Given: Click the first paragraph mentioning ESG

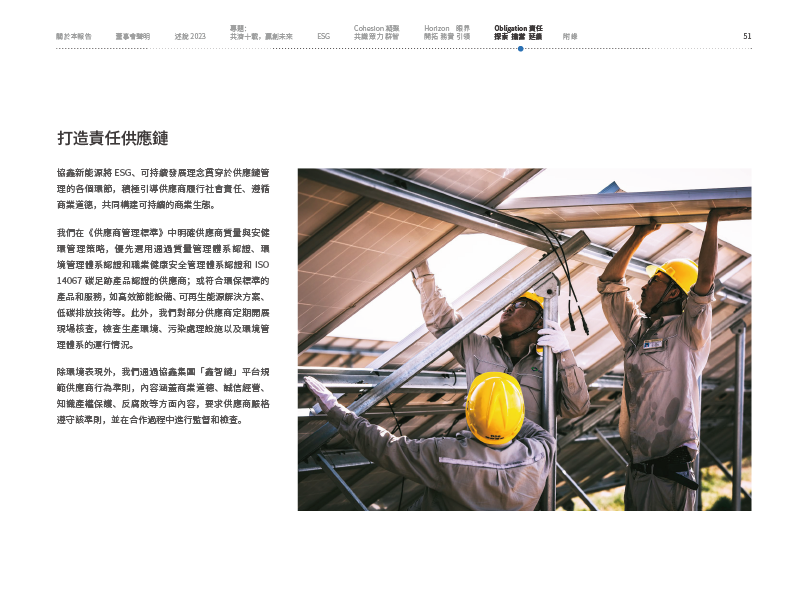Looking at the screenshot, I should coord(163,188).
